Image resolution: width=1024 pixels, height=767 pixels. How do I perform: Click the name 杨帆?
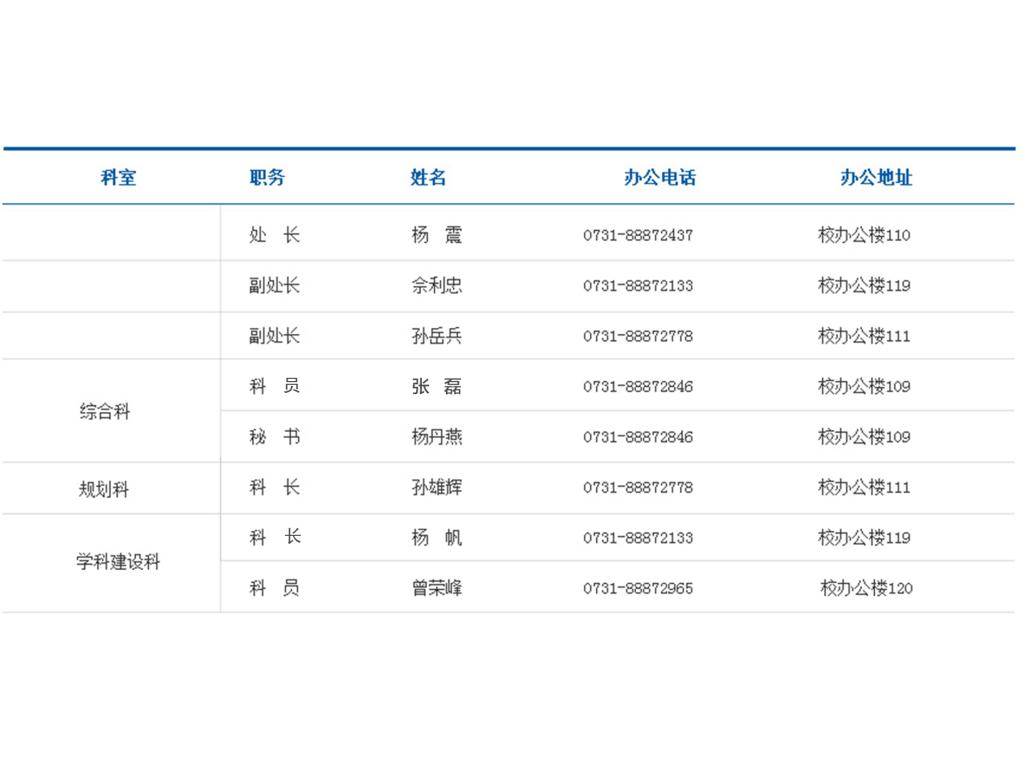437,538
